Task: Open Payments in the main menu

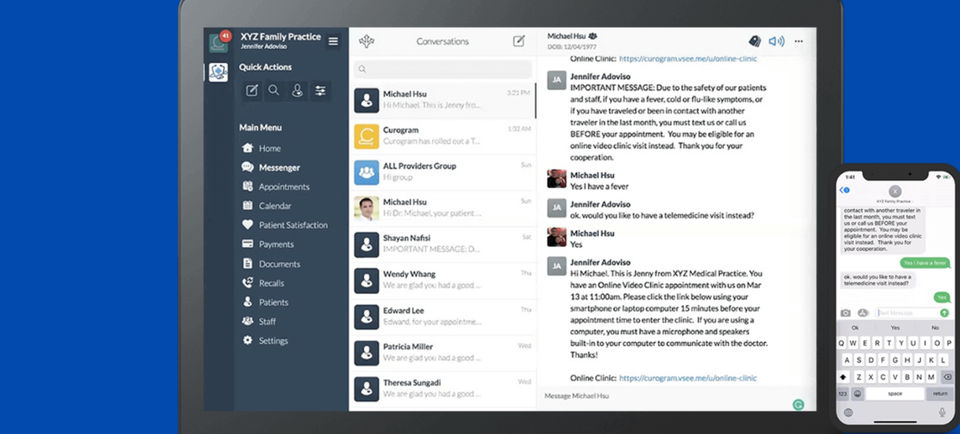Action: pyautogui.click(x=268, y=244)
